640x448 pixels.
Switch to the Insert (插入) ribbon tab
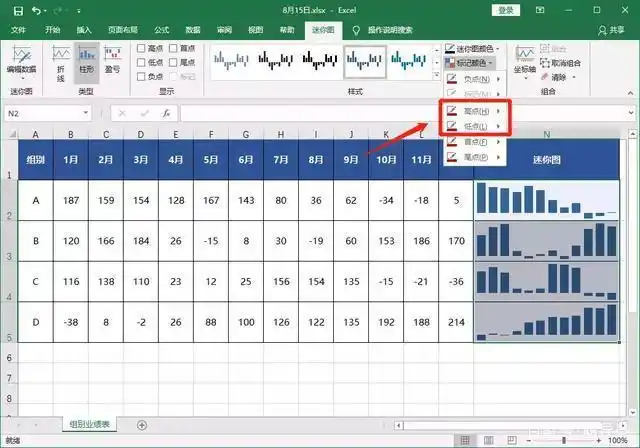[84, 30]
